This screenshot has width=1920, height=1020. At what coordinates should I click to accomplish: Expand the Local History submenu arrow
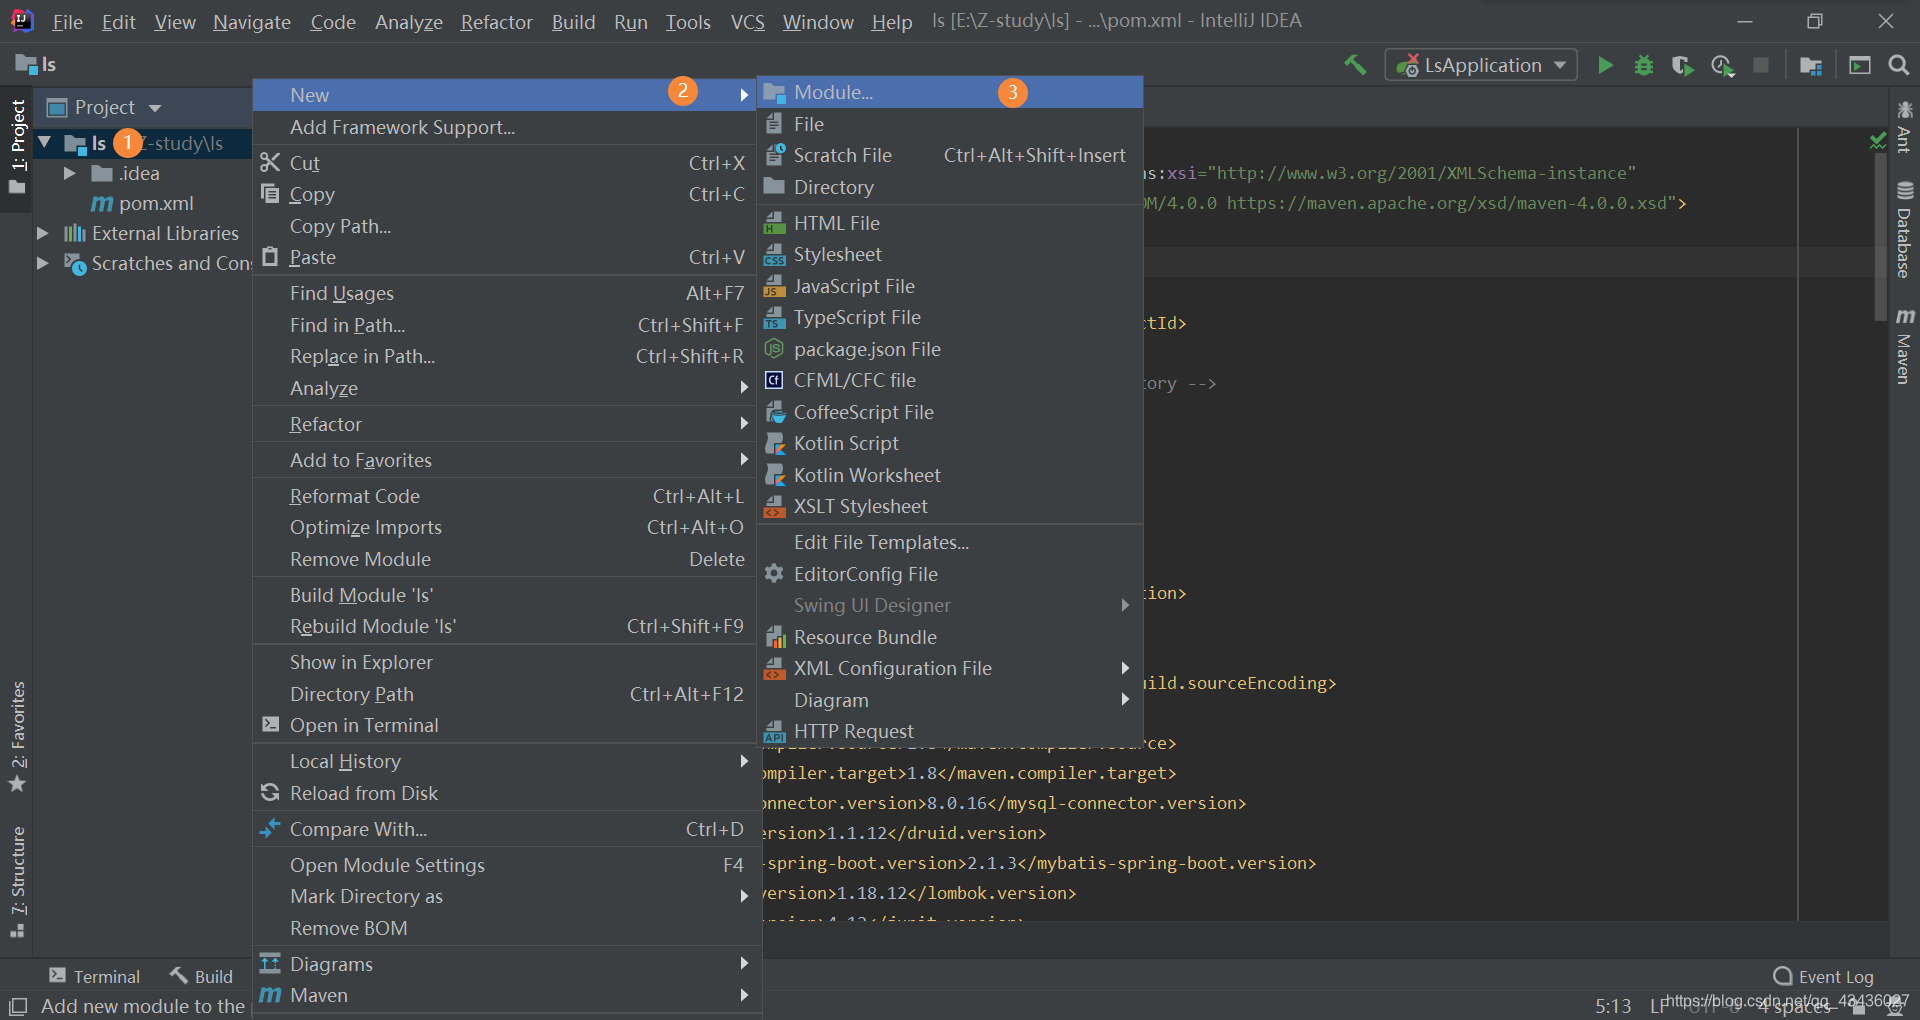(x=744, y=761)
